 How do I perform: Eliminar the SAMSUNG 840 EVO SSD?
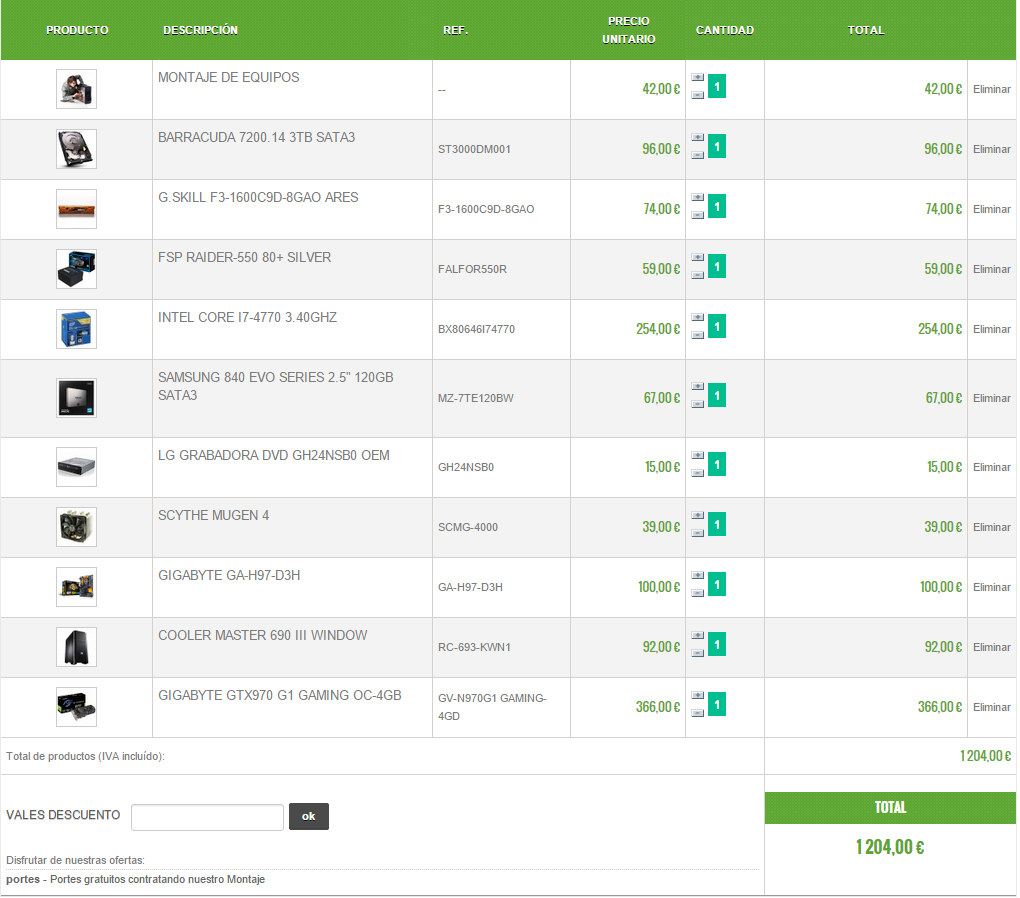pos(991,398)
